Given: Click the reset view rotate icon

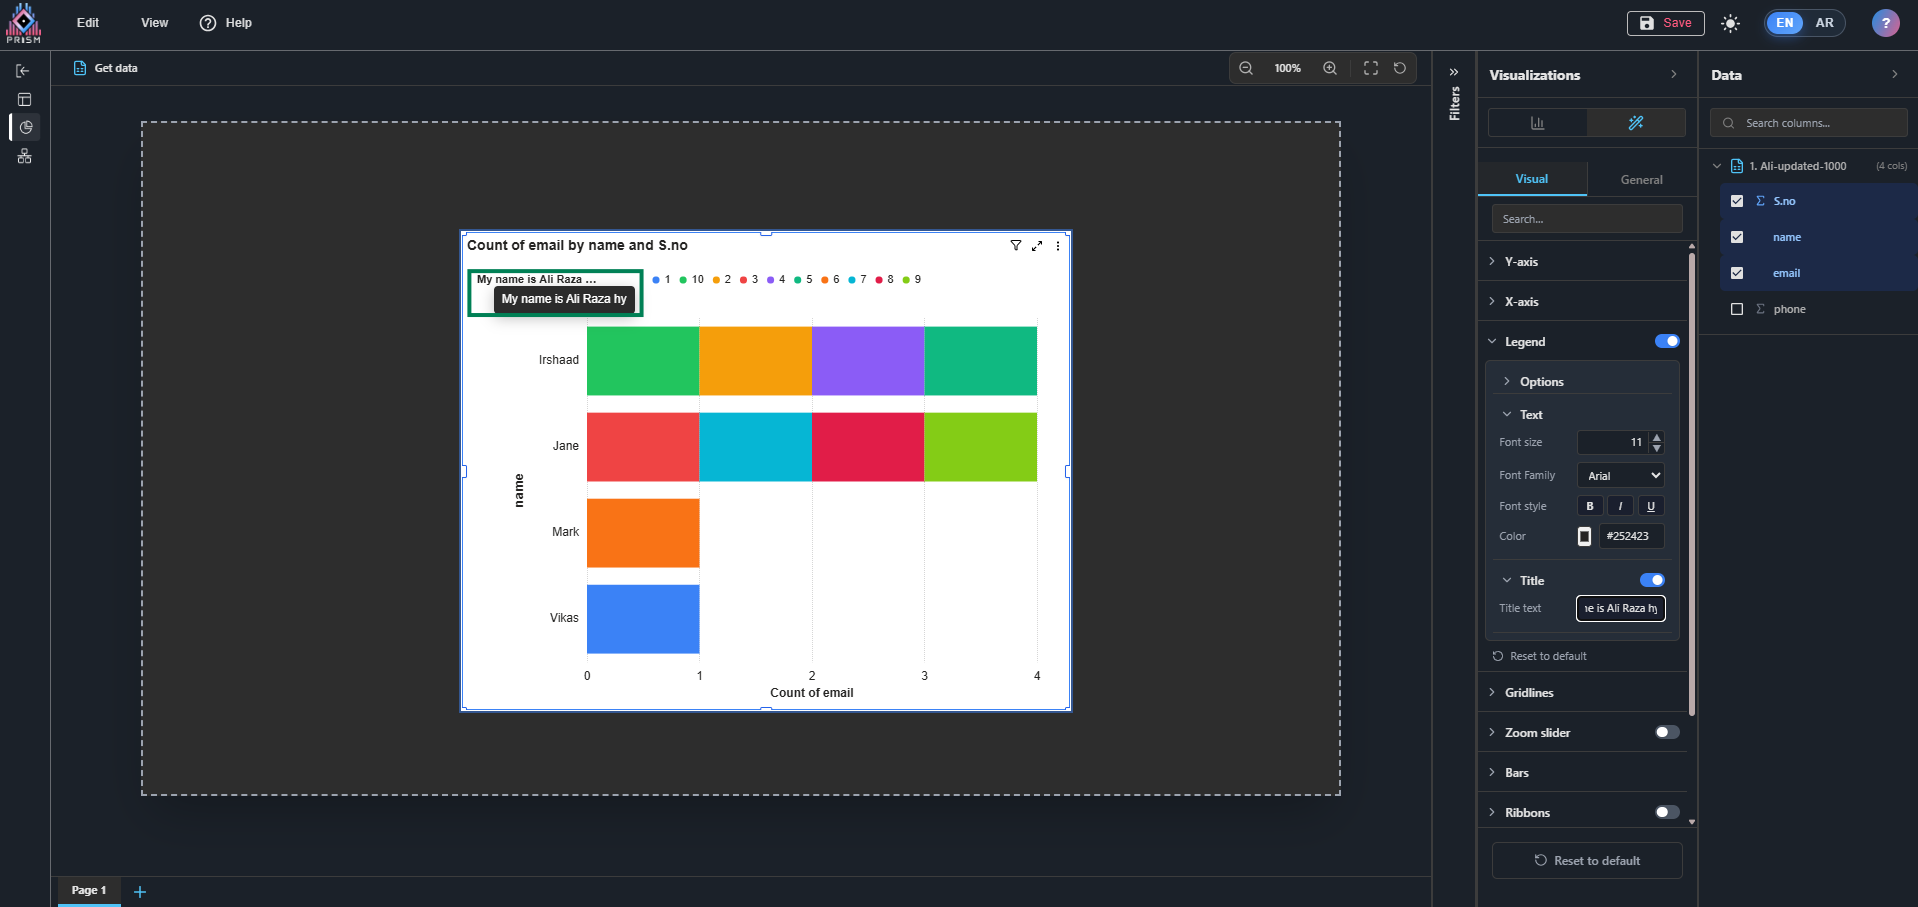Looking at the screenshot, I should coord(1400,68).
